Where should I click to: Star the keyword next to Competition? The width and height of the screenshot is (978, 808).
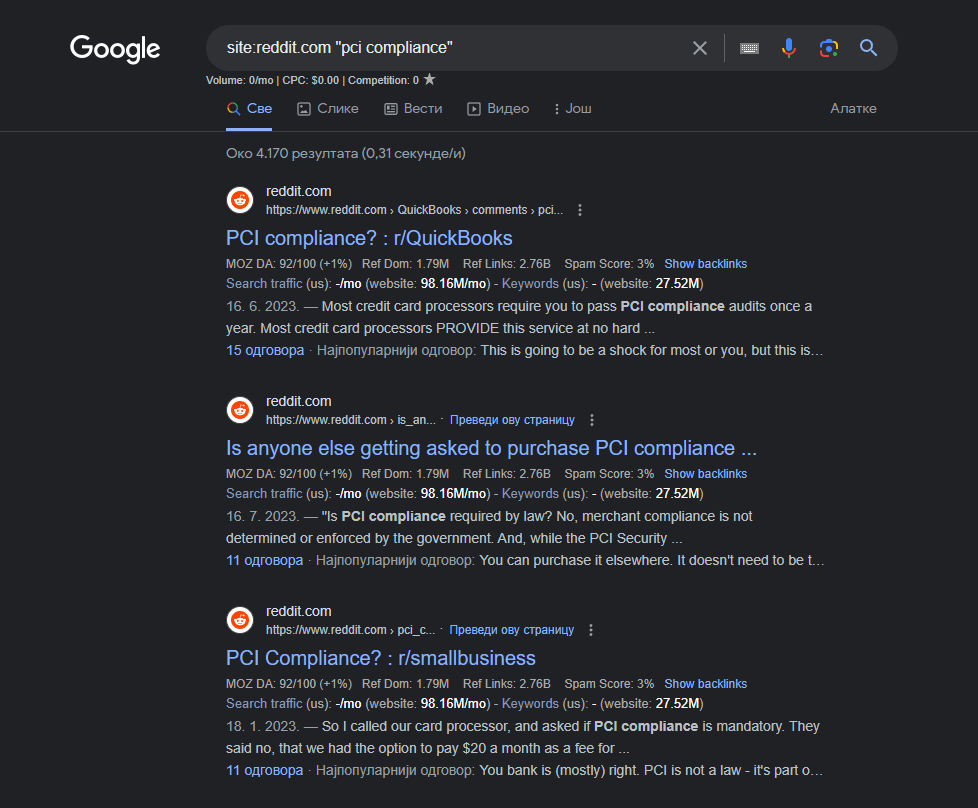coord(429,79)
